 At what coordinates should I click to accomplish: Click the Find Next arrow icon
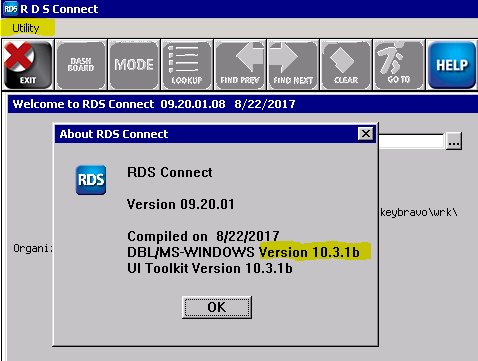(293, 65)
